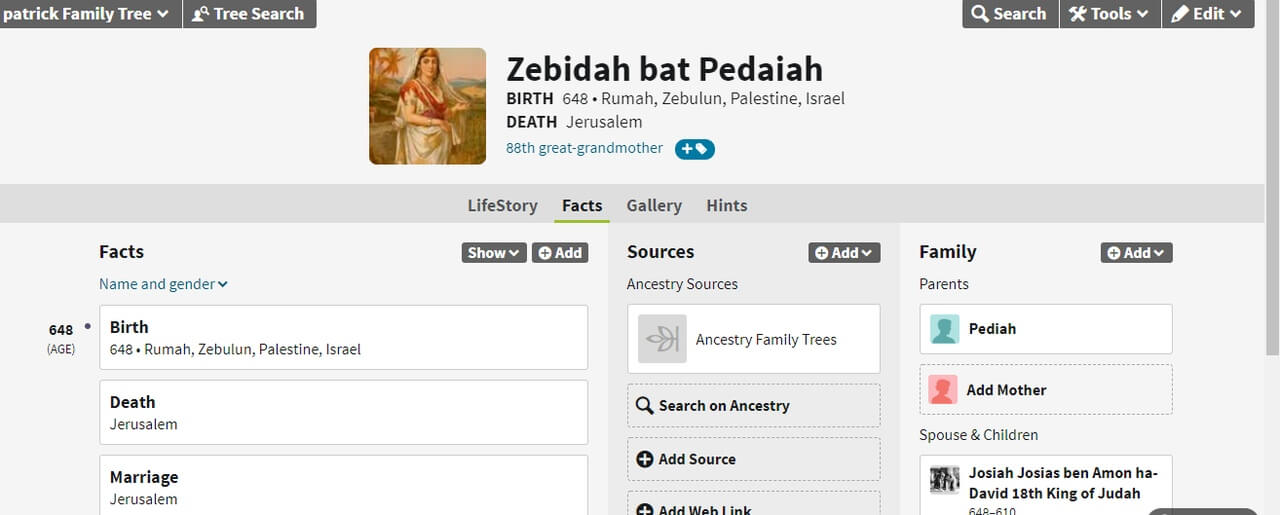1280x515 pixels.
Task: Click the Search button in top bar
Action: (x=1010, y=14)
